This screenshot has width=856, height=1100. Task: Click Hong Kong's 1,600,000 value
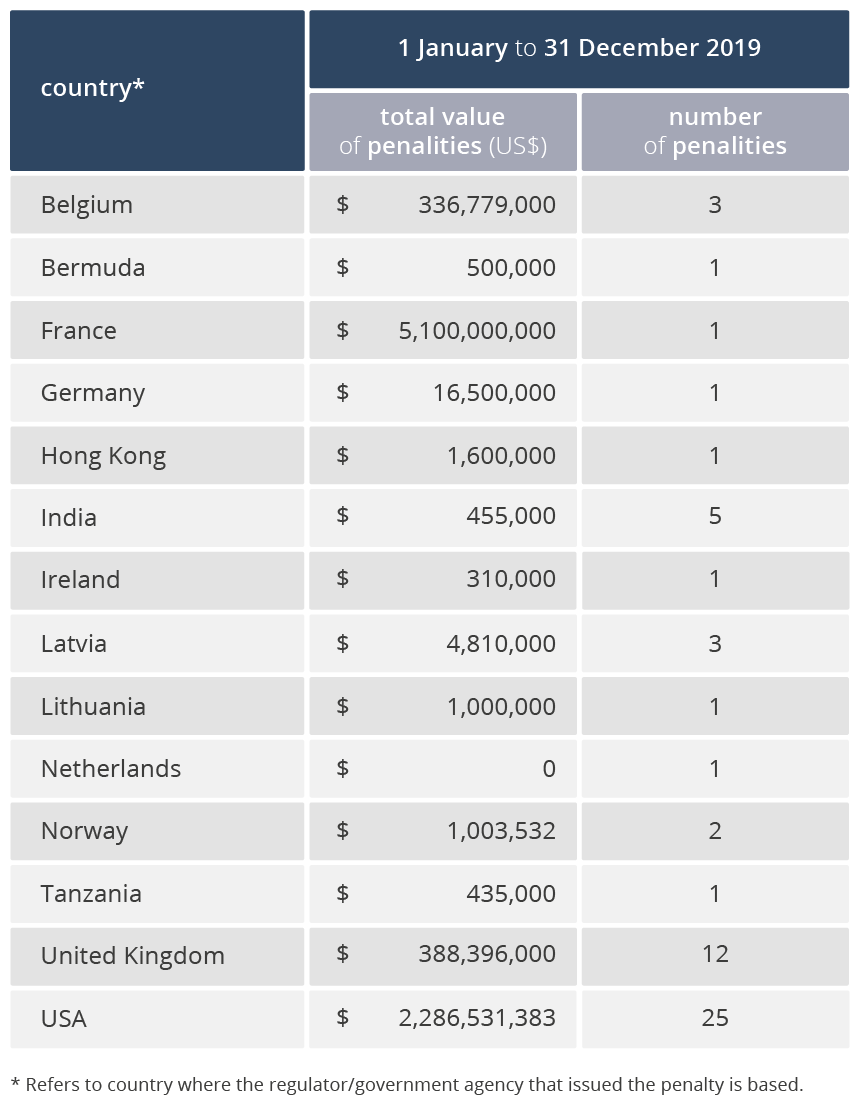click(501, 455)
